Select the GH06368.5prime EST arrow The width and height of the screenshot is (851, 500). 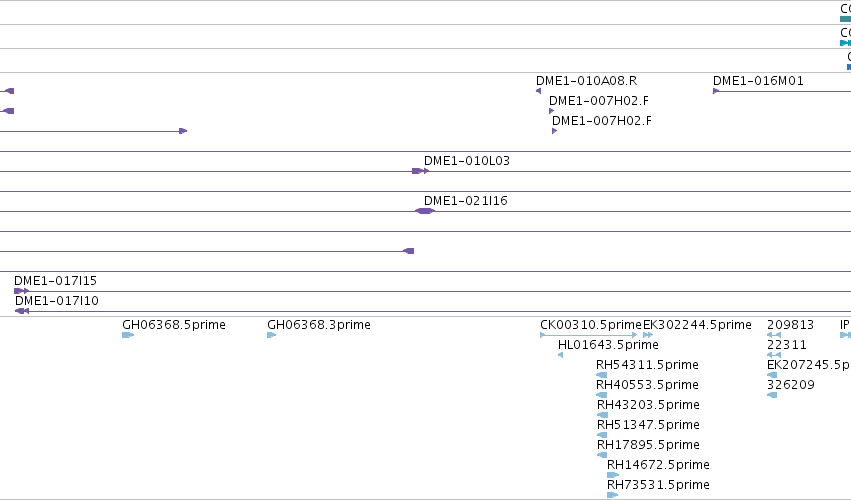tap(128, 335)
